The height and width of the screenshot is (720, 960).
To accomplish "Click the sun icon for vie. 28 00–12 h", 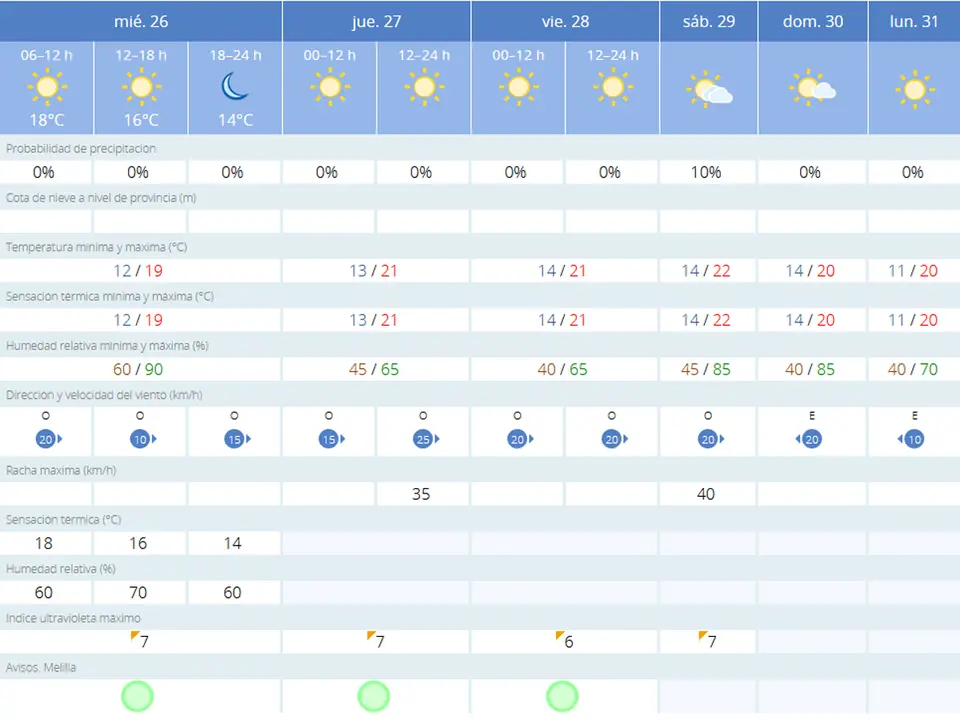I will 519,87.
